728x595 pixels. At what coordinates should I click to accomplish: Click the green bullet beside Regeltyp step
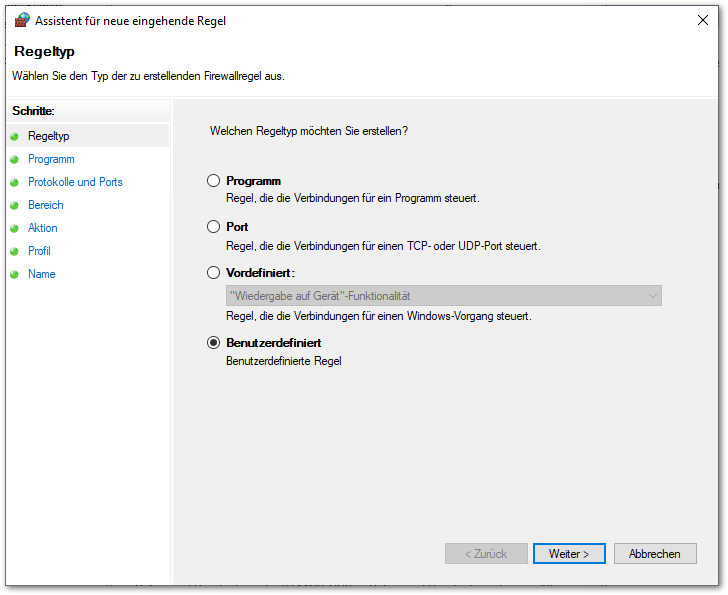(x=14, y=136)
